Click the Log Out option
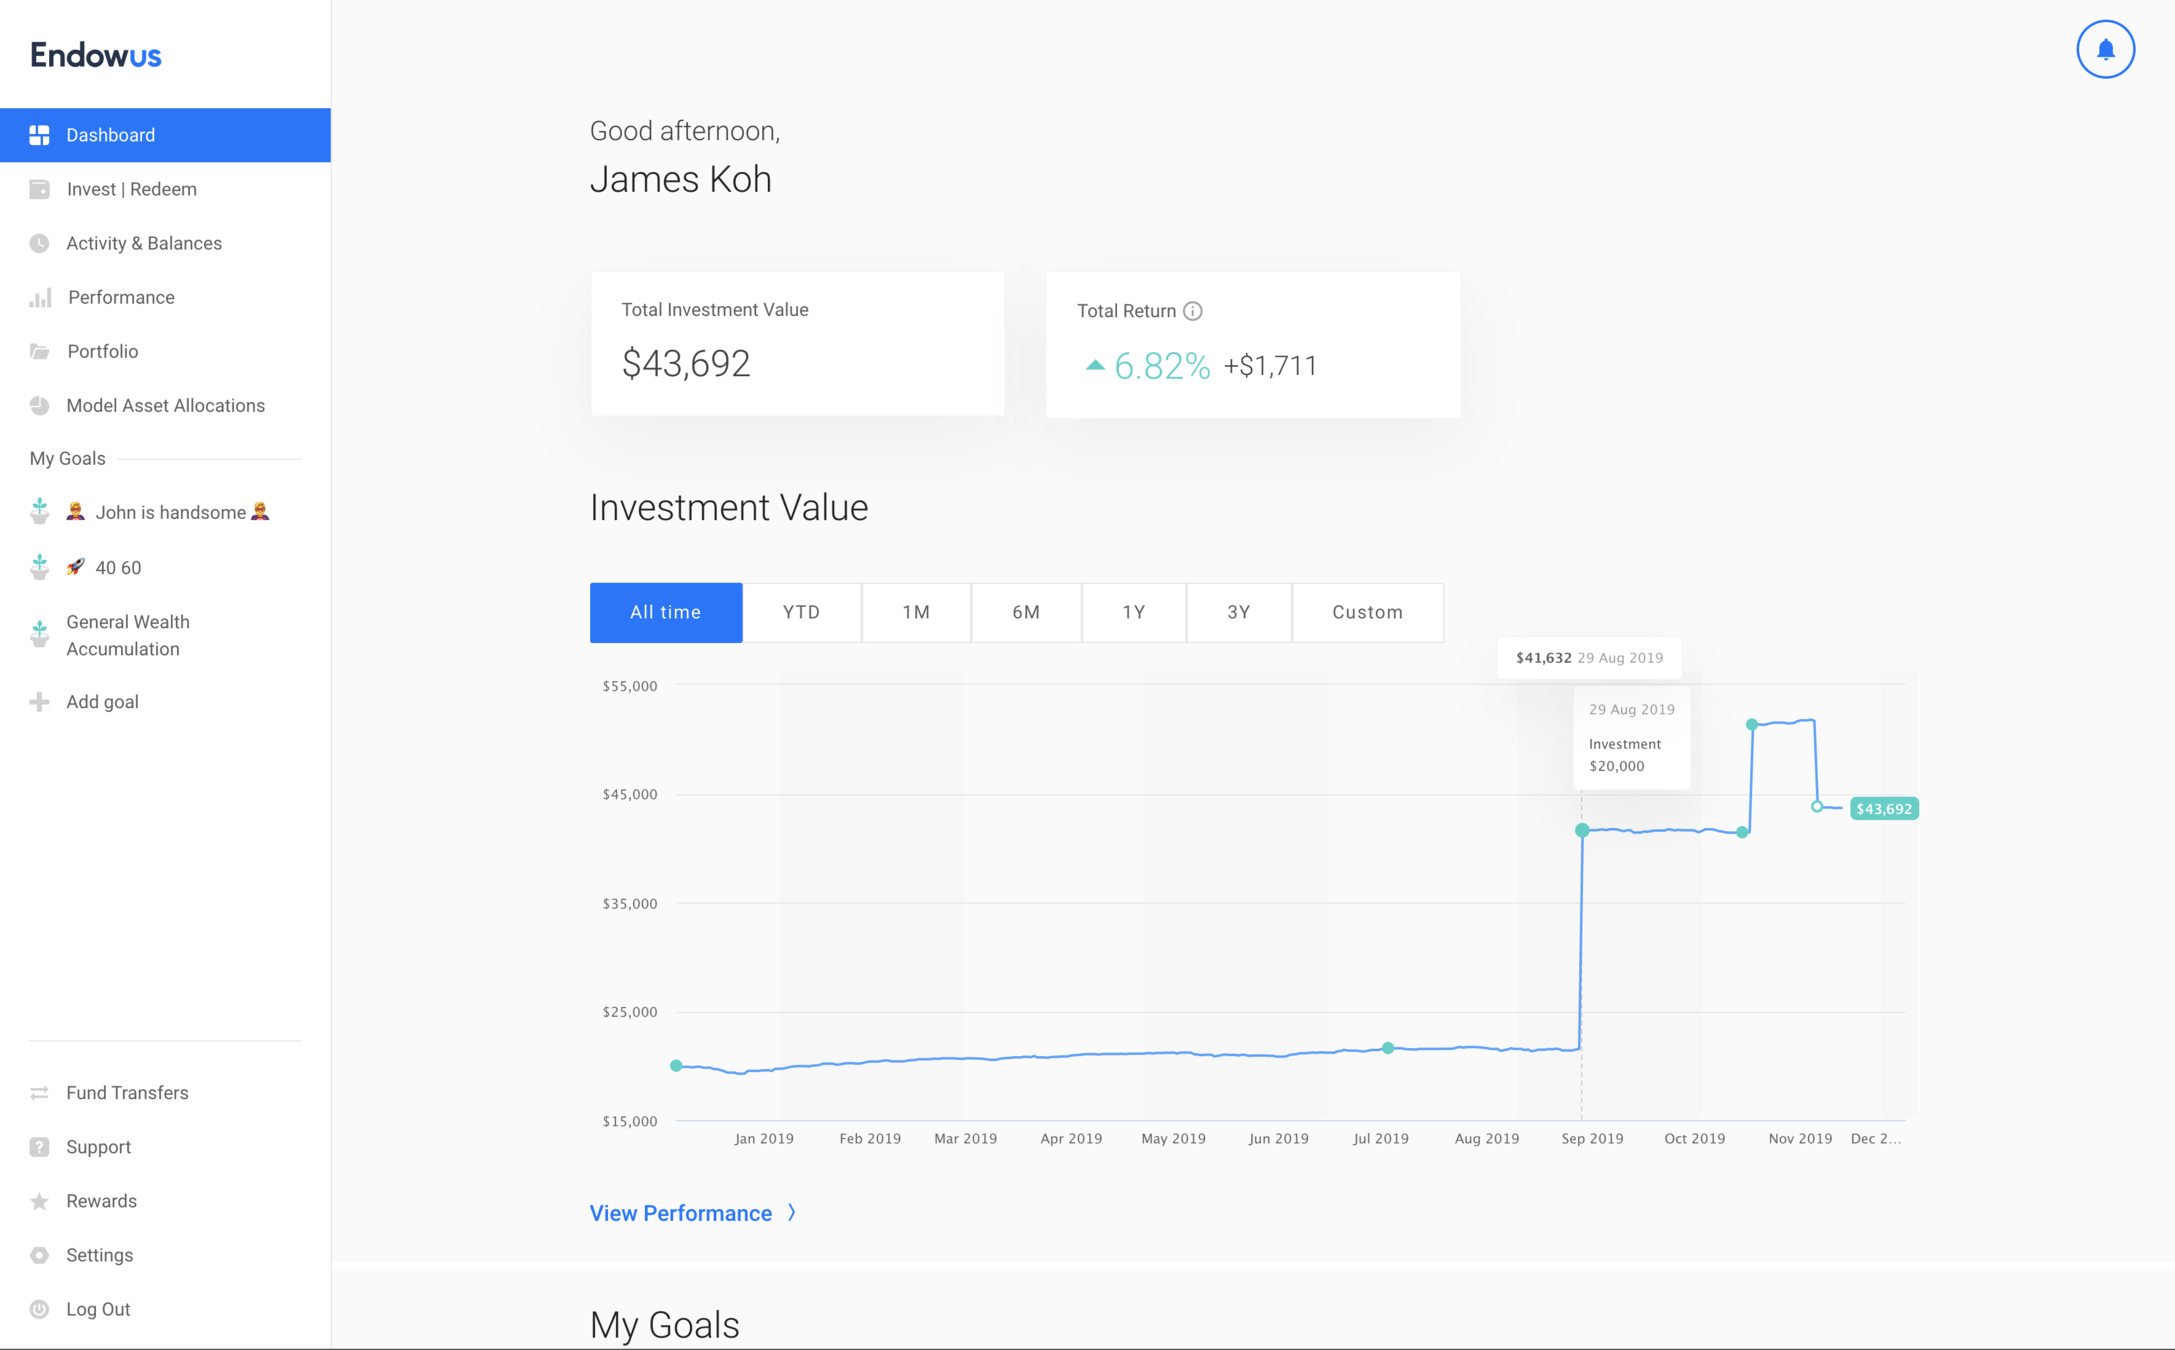This screenshot has width=2175, height=1350. pos(98,1309)
